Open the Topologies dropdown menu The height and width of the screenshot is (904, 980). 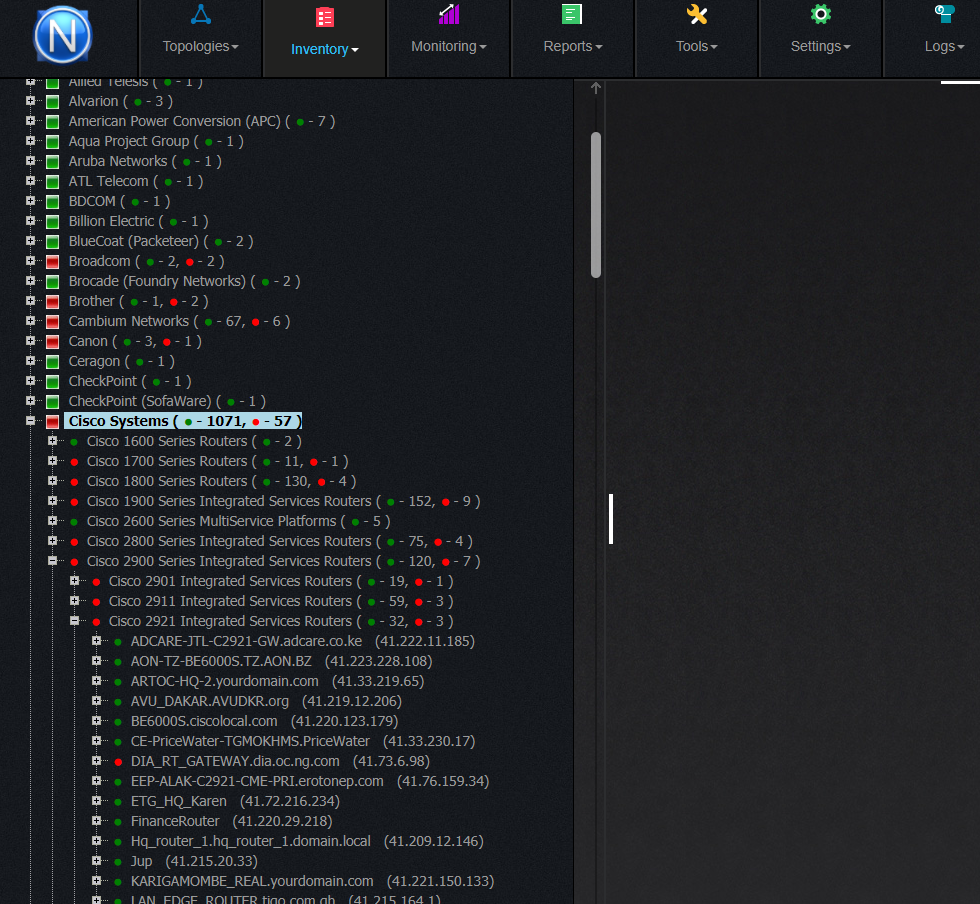coord(201,46)
